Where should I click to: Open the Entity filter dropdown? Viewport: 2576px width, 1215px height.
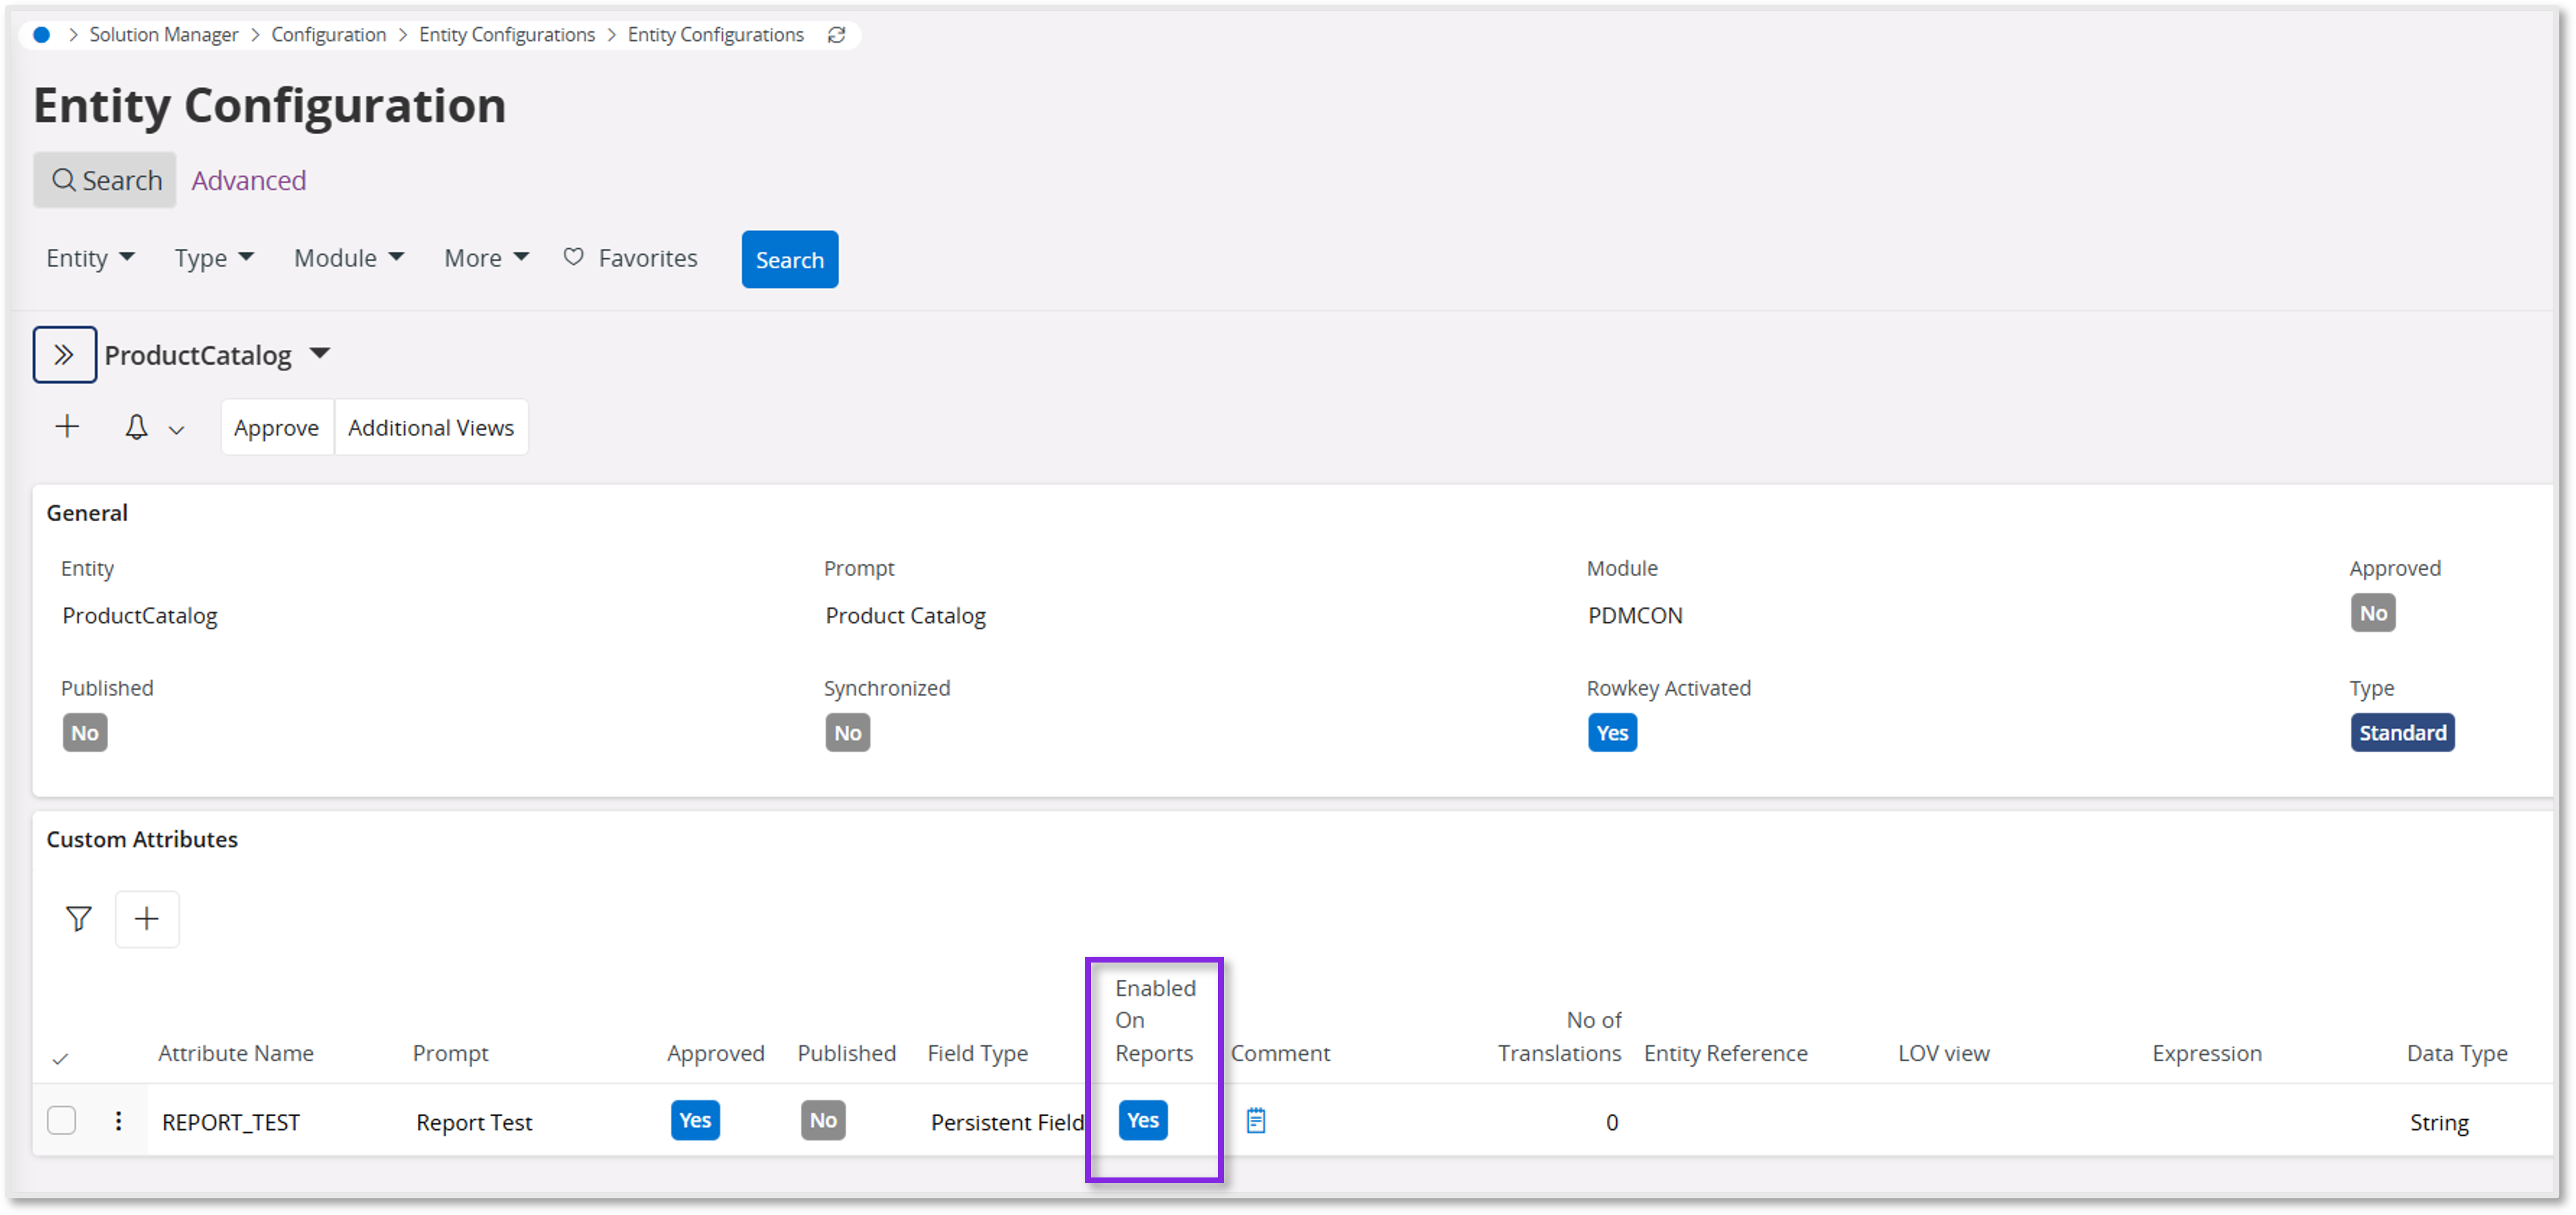[90, 258]
